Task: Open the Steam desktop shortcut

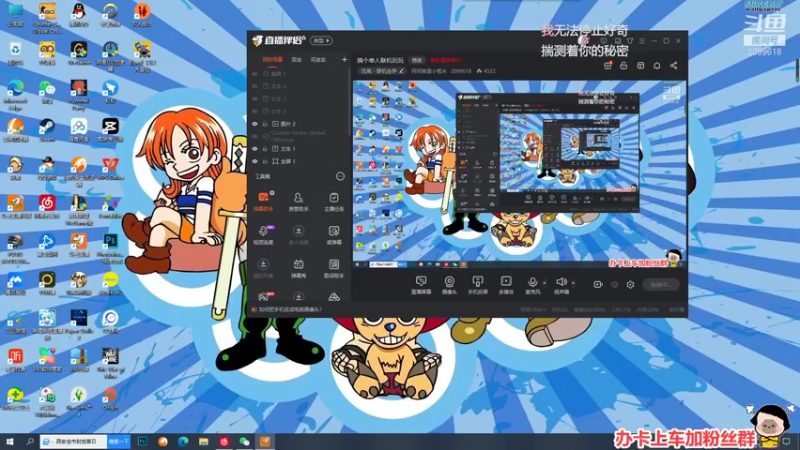Action: tap(47, 130)
